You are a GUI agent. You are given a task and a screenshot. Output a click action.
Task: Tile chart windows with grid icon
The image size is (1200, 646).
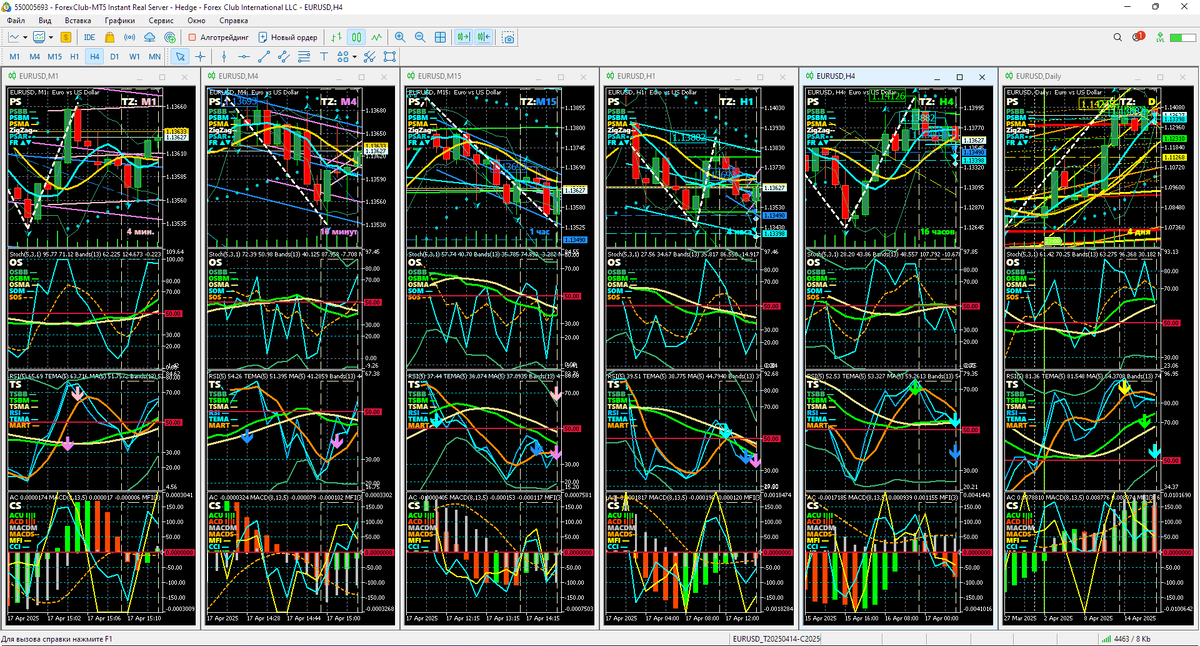440,37
